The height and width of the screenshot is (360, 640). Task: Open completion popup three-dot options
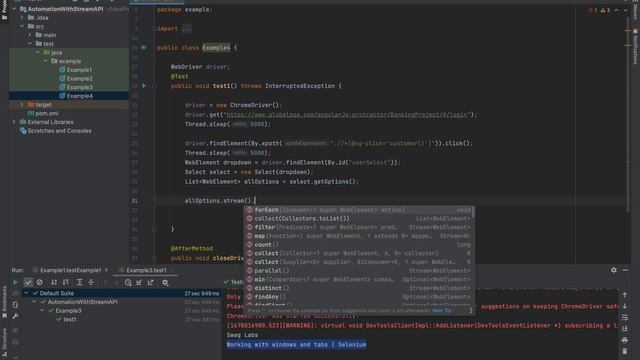tap(471, 311)
